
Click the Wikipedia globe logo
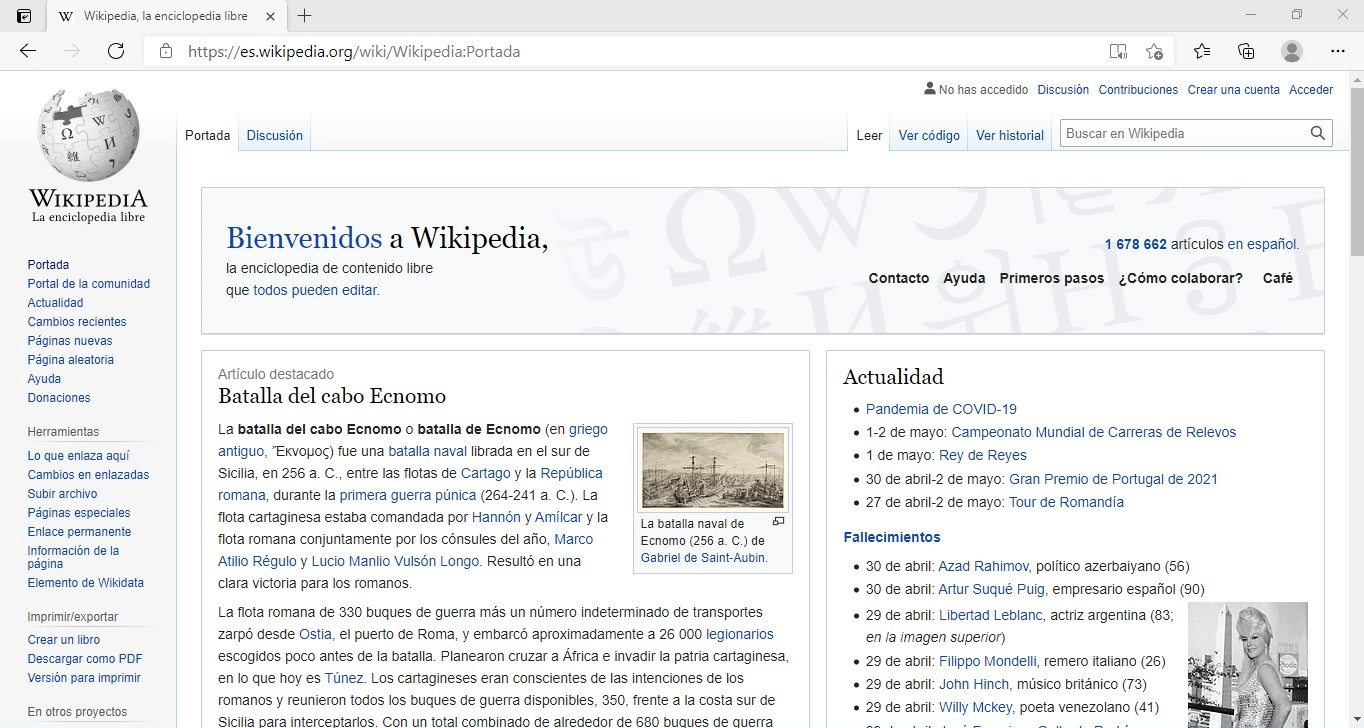pos(88,155)
